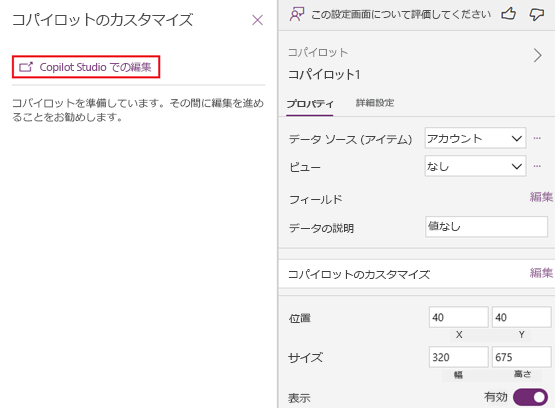Click 編集 next to コパイロットのカスタマイズ
555x408 pixels.
click(541, 273)
